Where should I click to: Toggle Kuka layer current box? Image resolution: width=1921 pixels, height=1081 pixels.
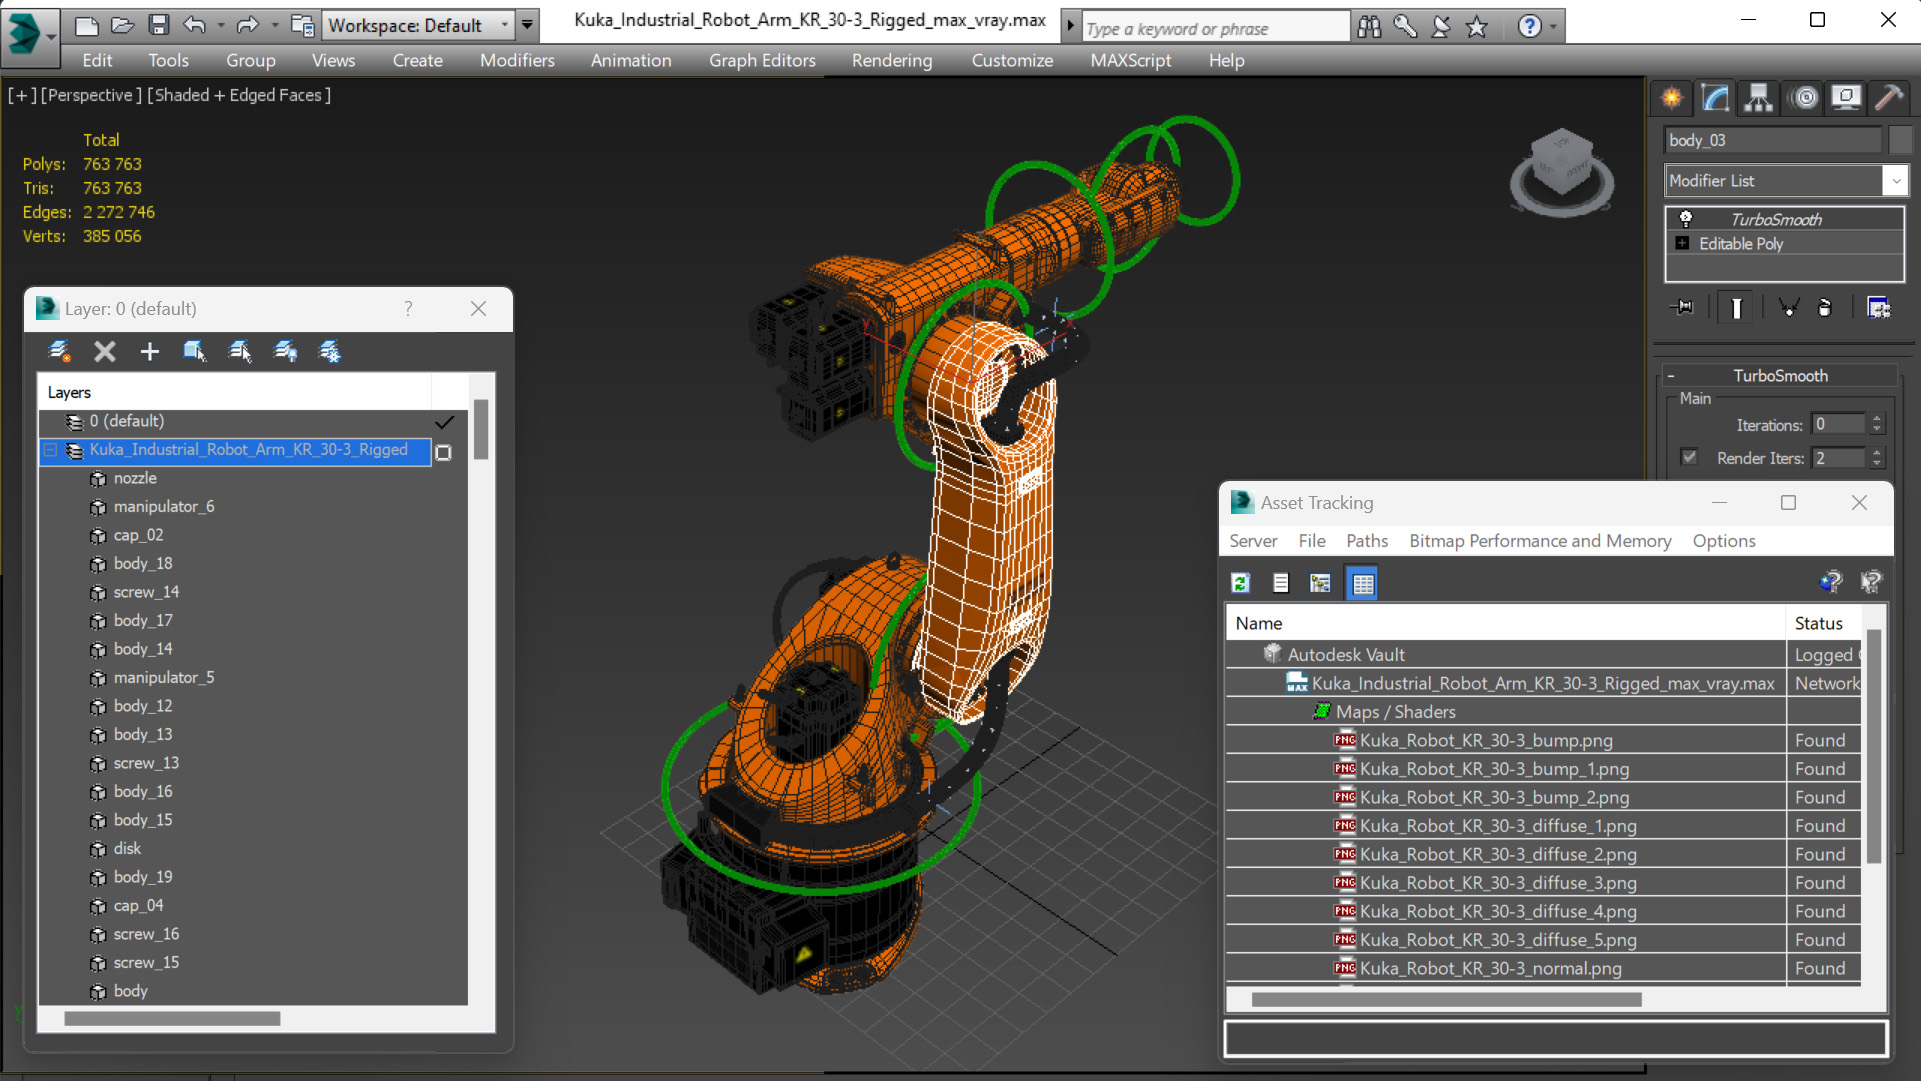pos(444,452)
